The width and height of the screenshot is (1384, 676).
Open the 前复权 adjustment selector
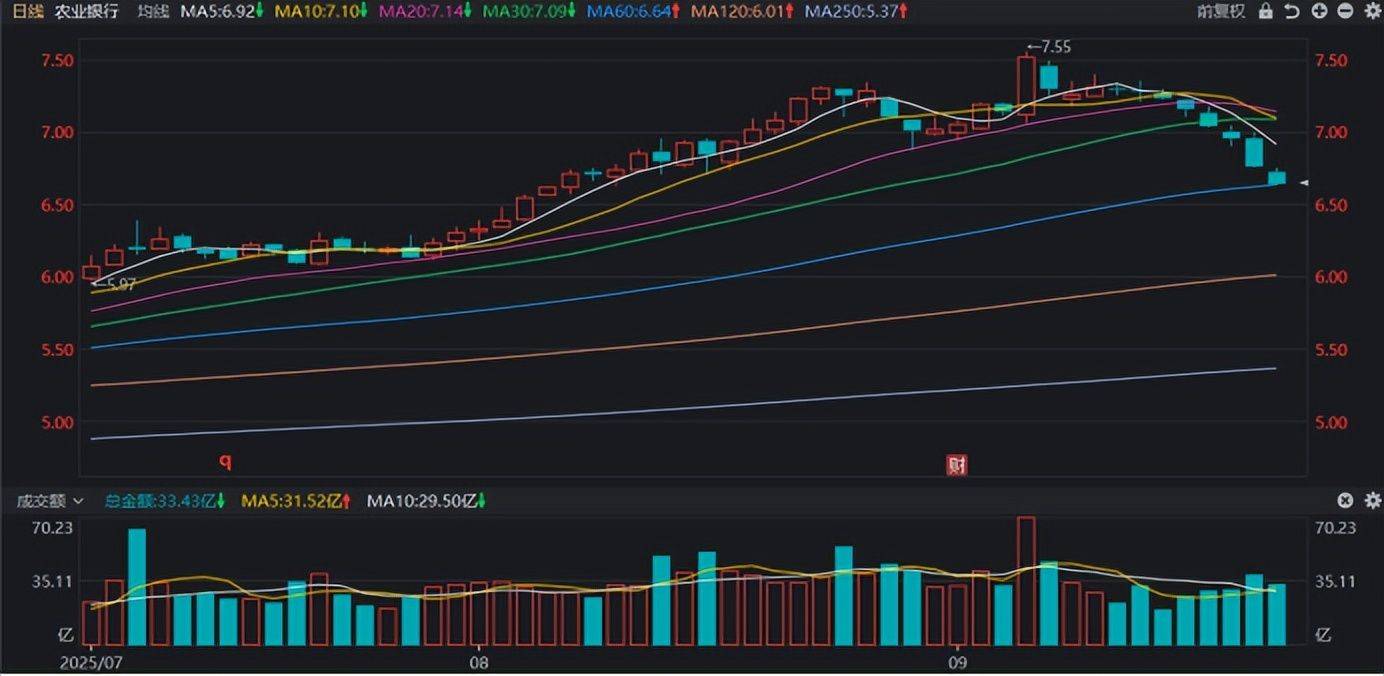(1221, 12)
